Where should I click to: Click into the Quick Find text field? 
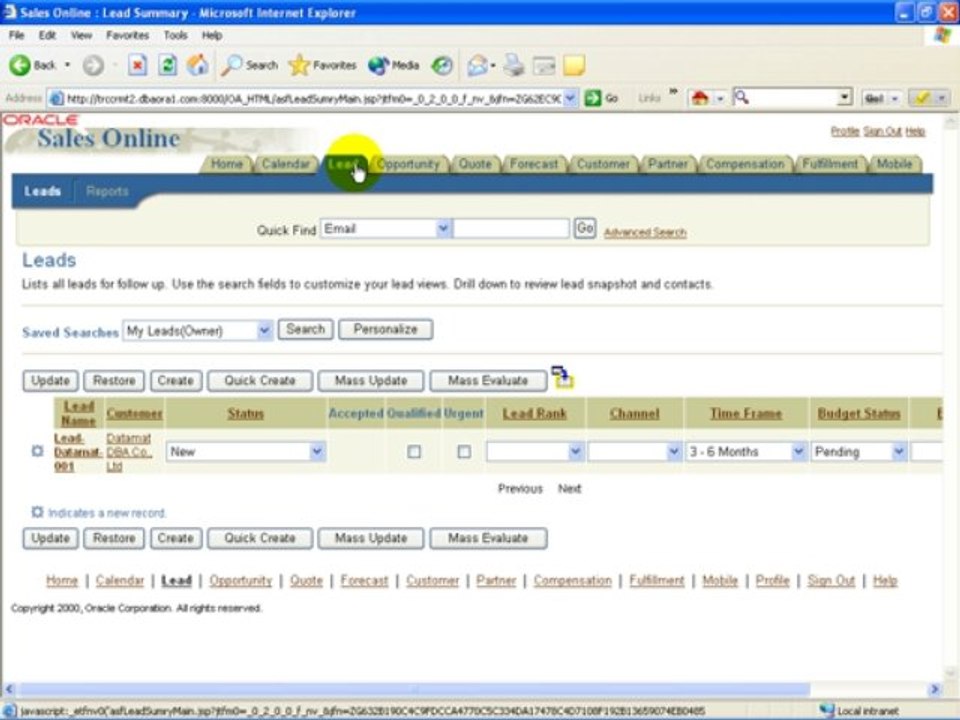511,228
